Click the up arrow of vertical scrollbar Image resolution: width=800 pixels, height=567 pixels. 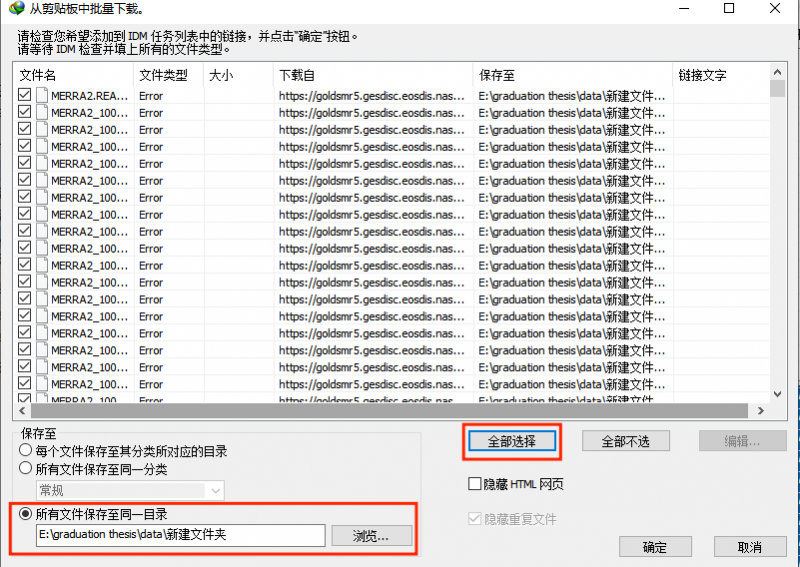777,73
